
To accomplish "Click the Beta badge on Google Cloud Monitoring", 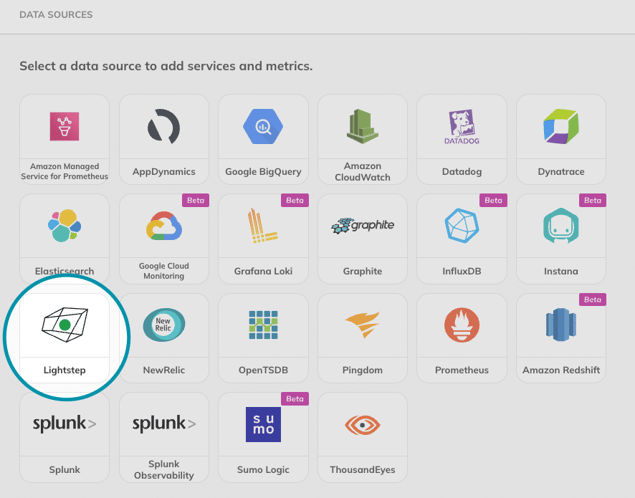I will click(195, 200).
